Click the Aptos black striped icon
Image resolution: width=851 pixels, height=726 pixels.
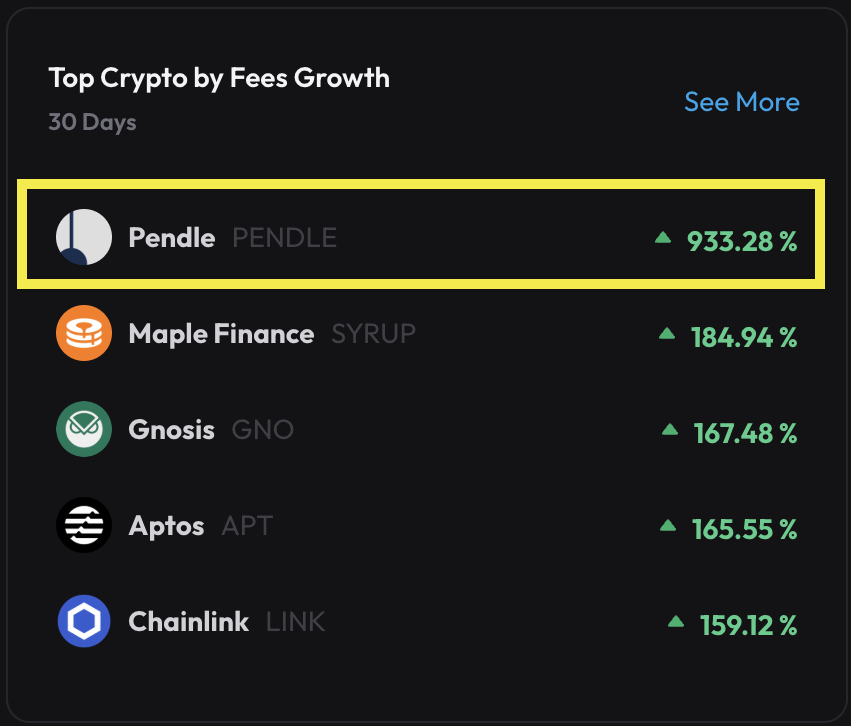point(84,525)
